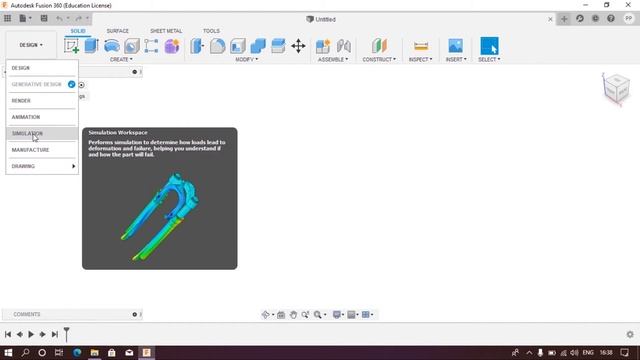This screenshot has width=640, height=360.
Task: Select the Shell tool
Action: (238, 46)
